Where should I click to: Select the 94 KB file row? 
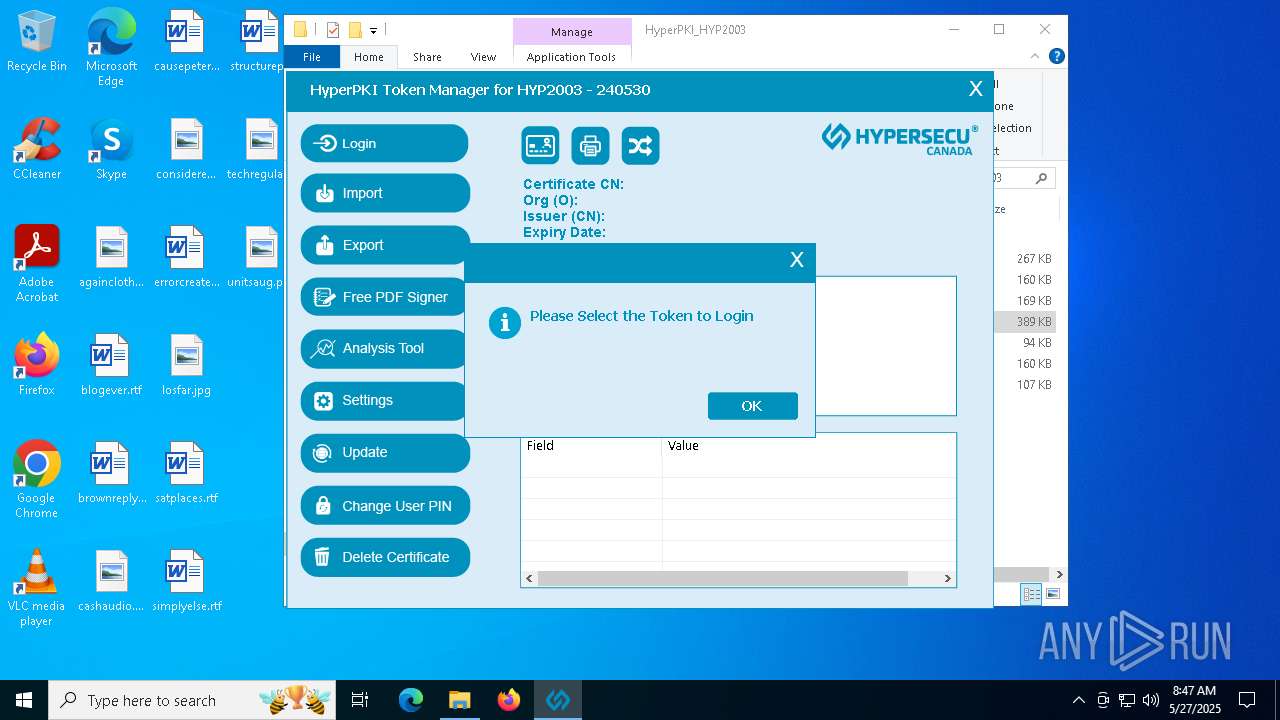(x=1025, y=342)
